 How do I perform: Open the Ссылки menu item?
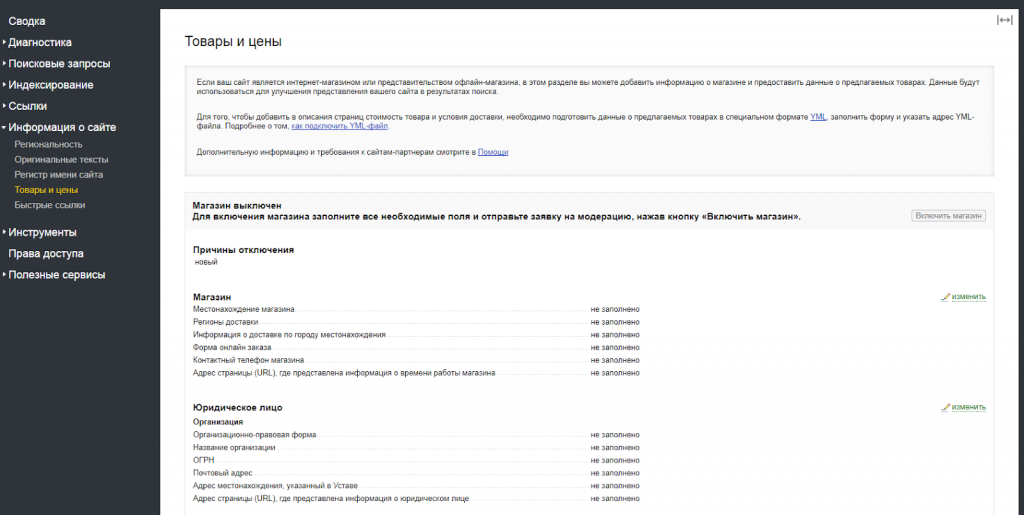(x=27, y=106)
